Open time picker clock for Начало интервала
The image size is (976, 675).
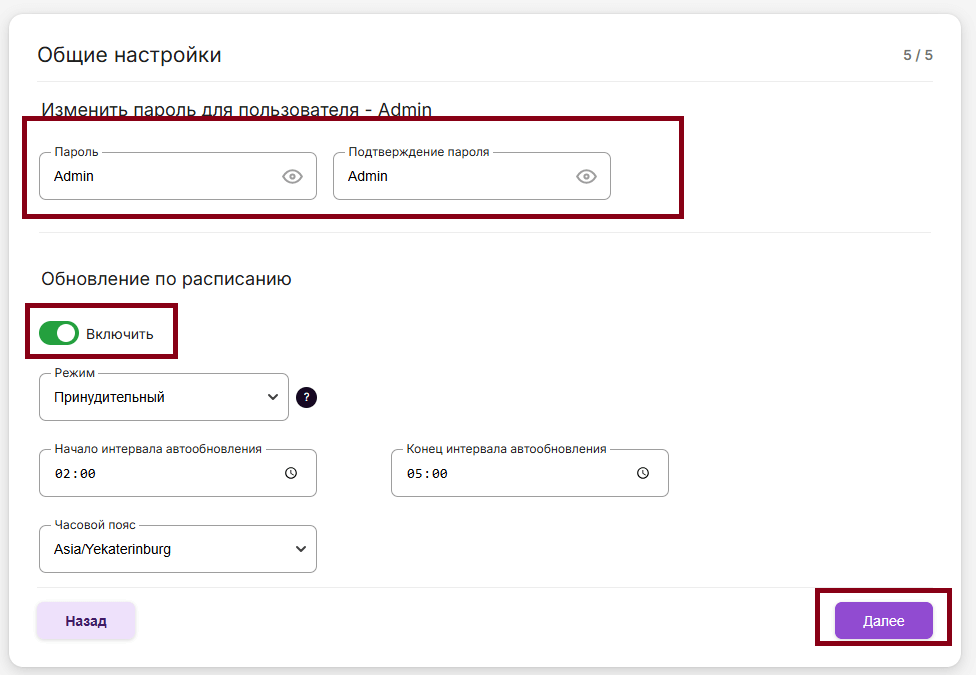click(291, 474)
